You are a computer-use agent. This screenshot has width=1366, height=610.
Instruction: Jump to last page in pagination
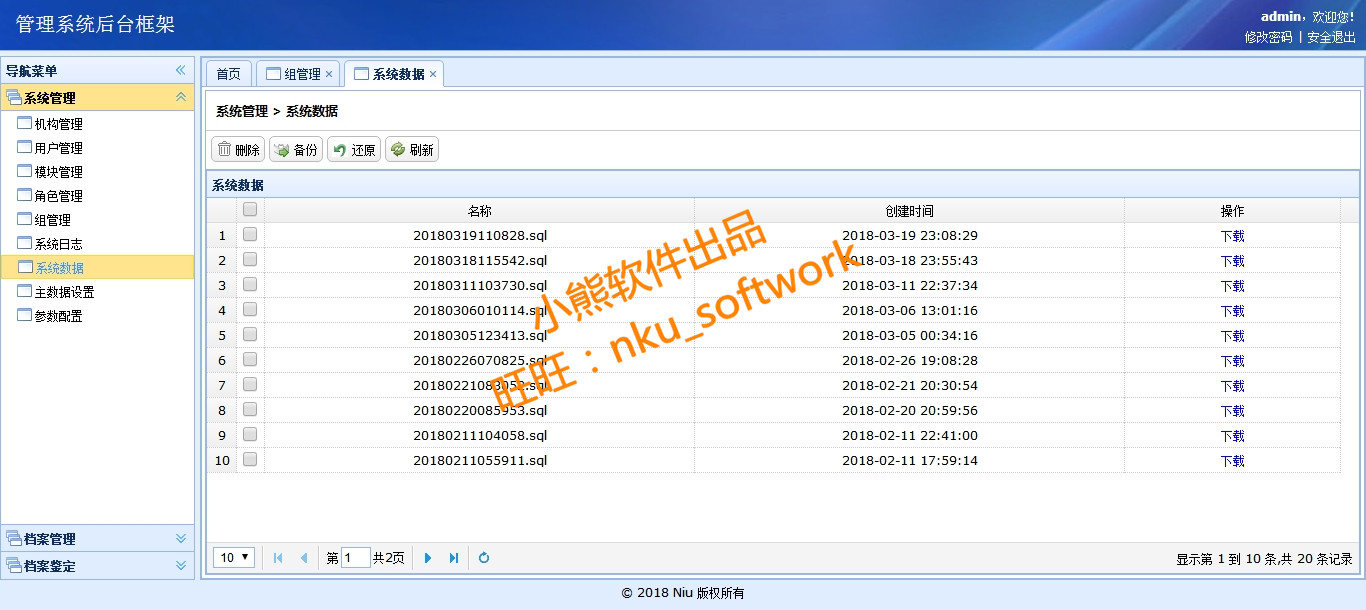tap(454, 558)
